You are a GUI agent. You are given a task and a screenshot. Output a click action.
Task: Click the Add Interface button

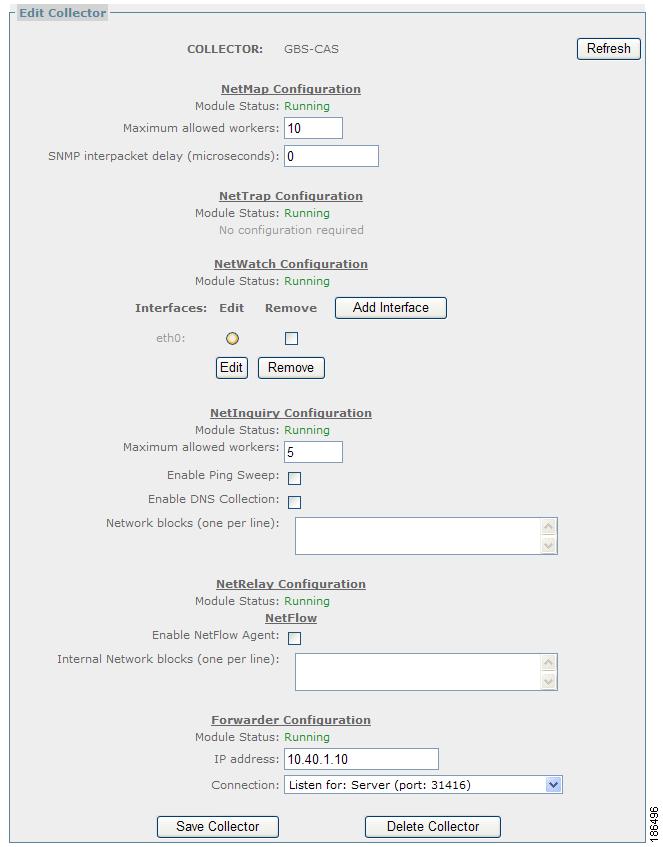[390, 308]
